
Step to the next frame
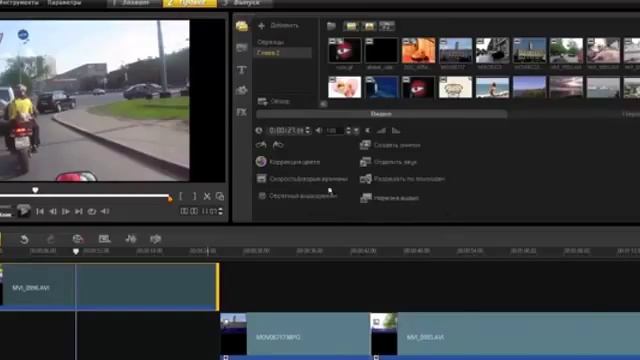(66, 211)
